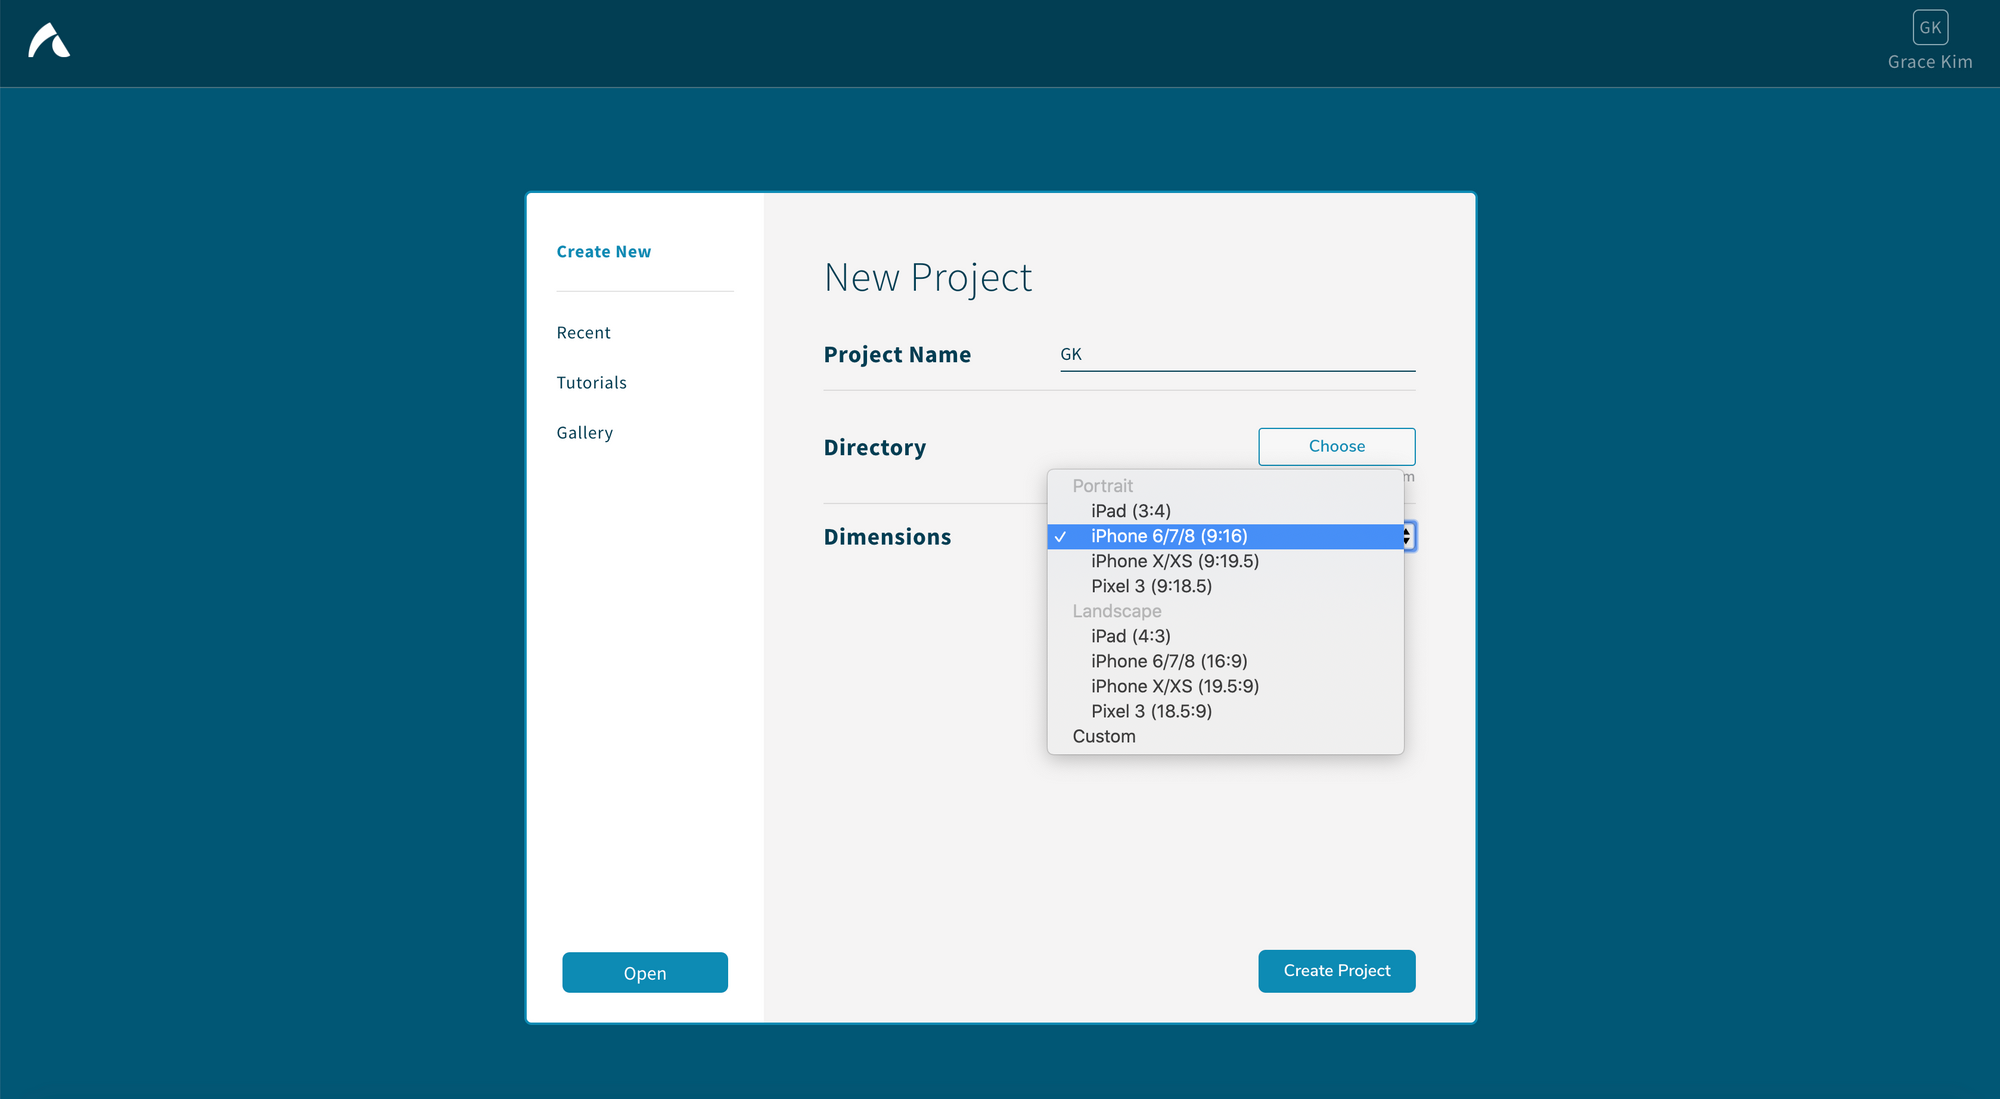Click the GK user avatar icon

[x=1929, y=28]
